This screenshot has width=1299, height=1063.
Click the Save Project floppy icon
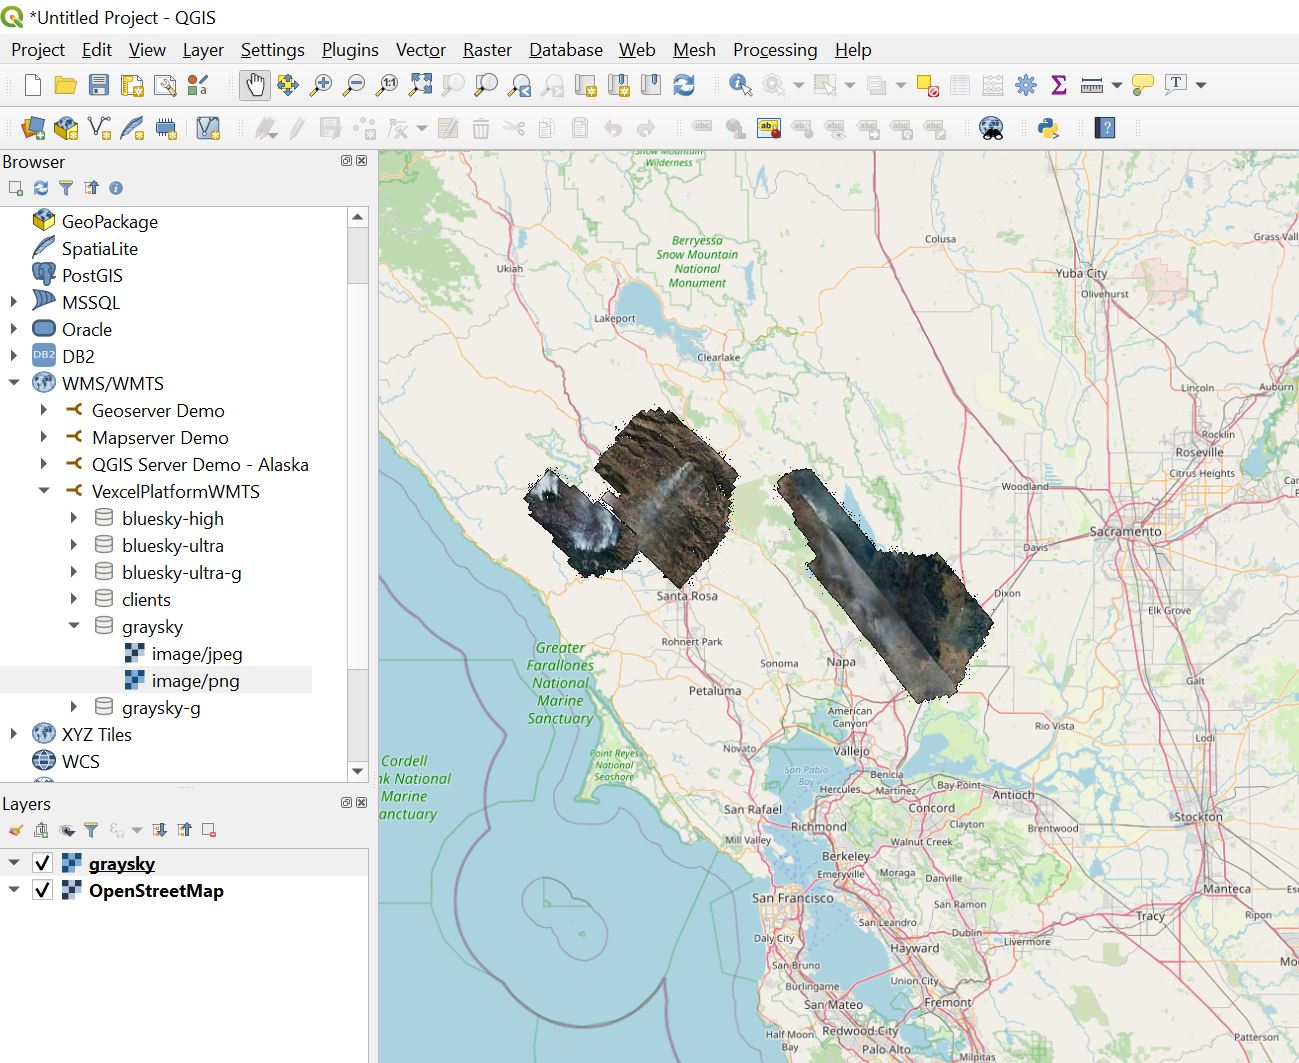point(98,86)
